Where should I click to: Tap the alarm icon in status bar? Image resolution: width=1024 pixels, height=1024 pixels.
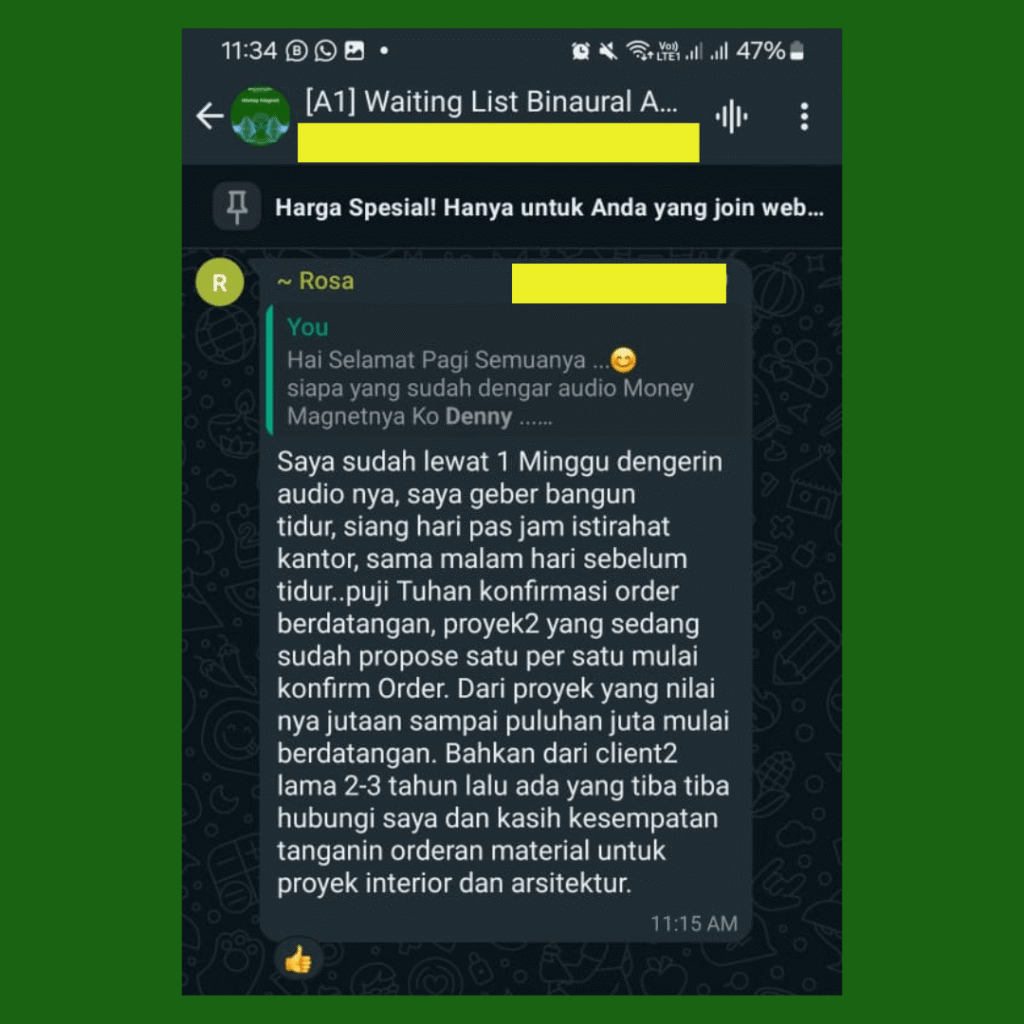coord(580,51)
